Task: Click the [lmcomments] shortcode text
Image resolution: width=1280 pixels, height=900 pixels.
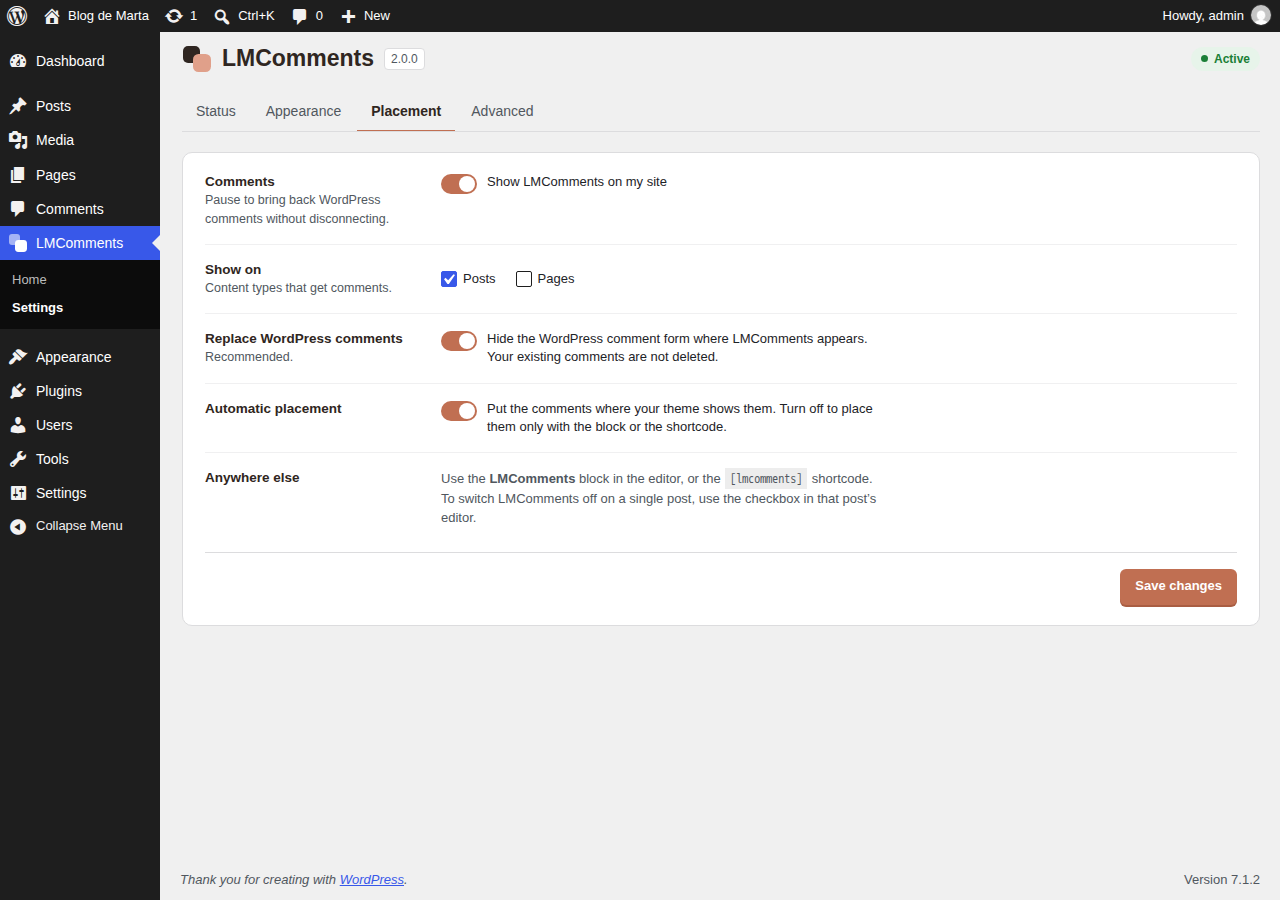Action: click(766, 479)
